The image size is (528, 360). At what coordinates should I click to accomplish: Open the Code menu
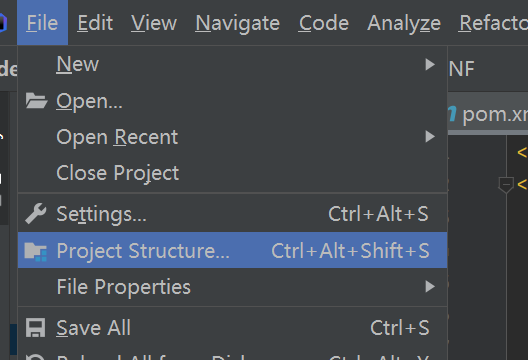click(x=324, y=23)
